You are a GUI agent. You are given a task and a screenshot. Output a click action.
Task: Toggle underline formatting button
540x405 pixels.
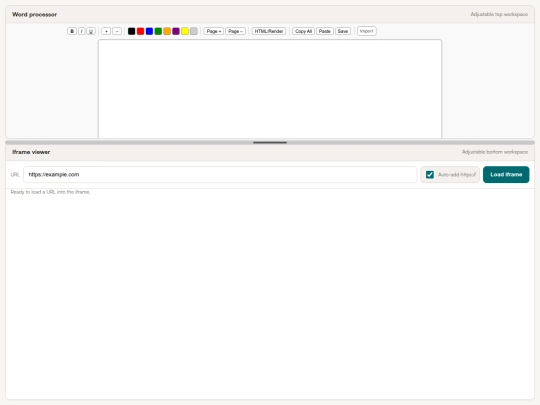(91, 31)
